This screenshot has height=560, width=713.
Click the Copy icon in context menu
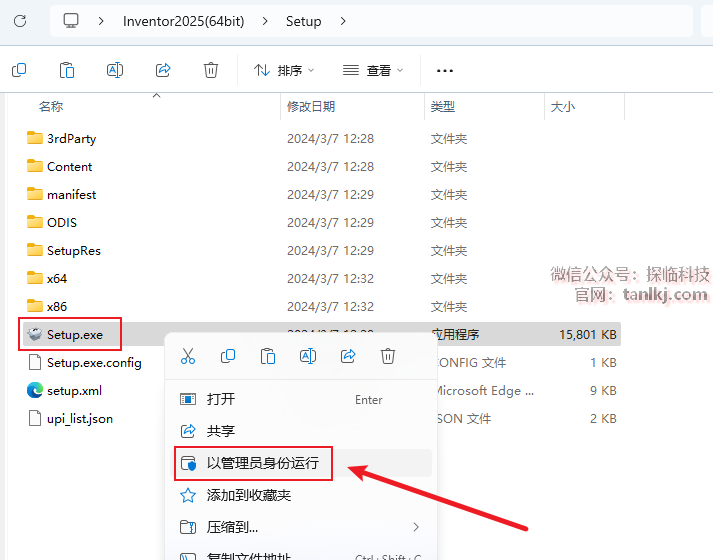click(x=228, y=356)
